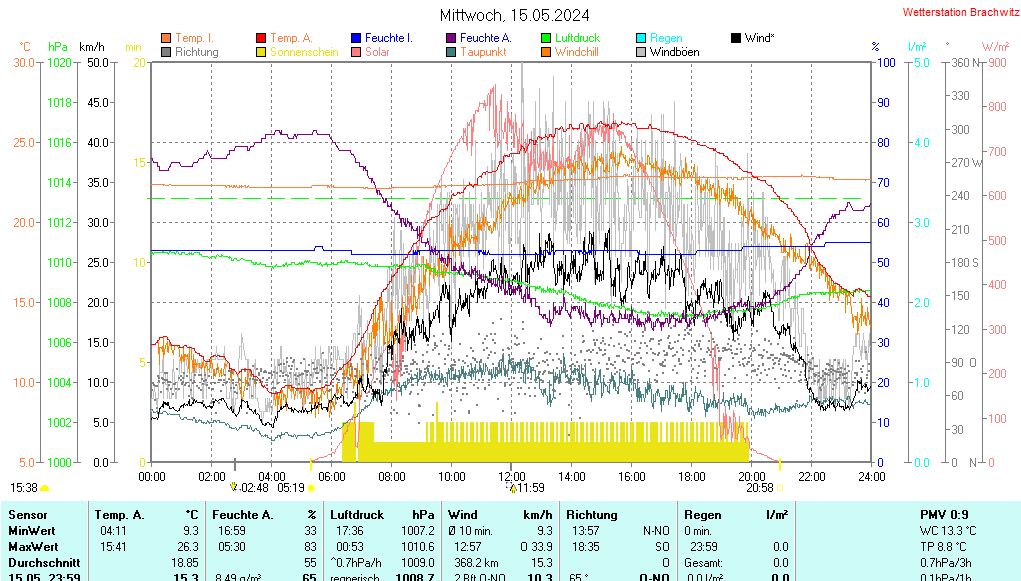
Task: Click the sunrise sun icon near 05:19
Action: coord(311,488)
